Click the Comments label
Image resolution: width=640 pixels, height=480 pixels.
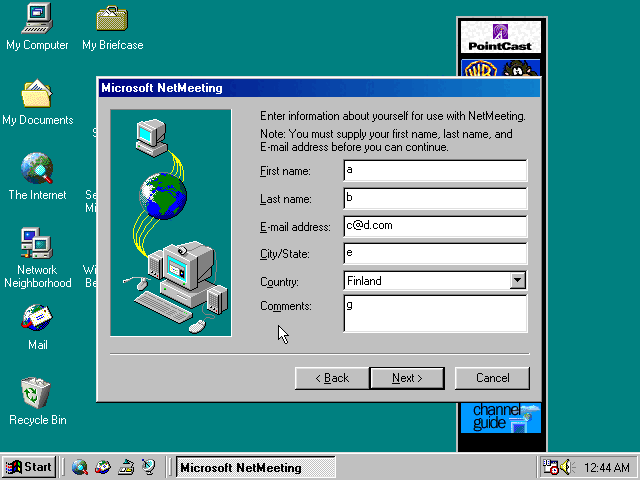286,306
